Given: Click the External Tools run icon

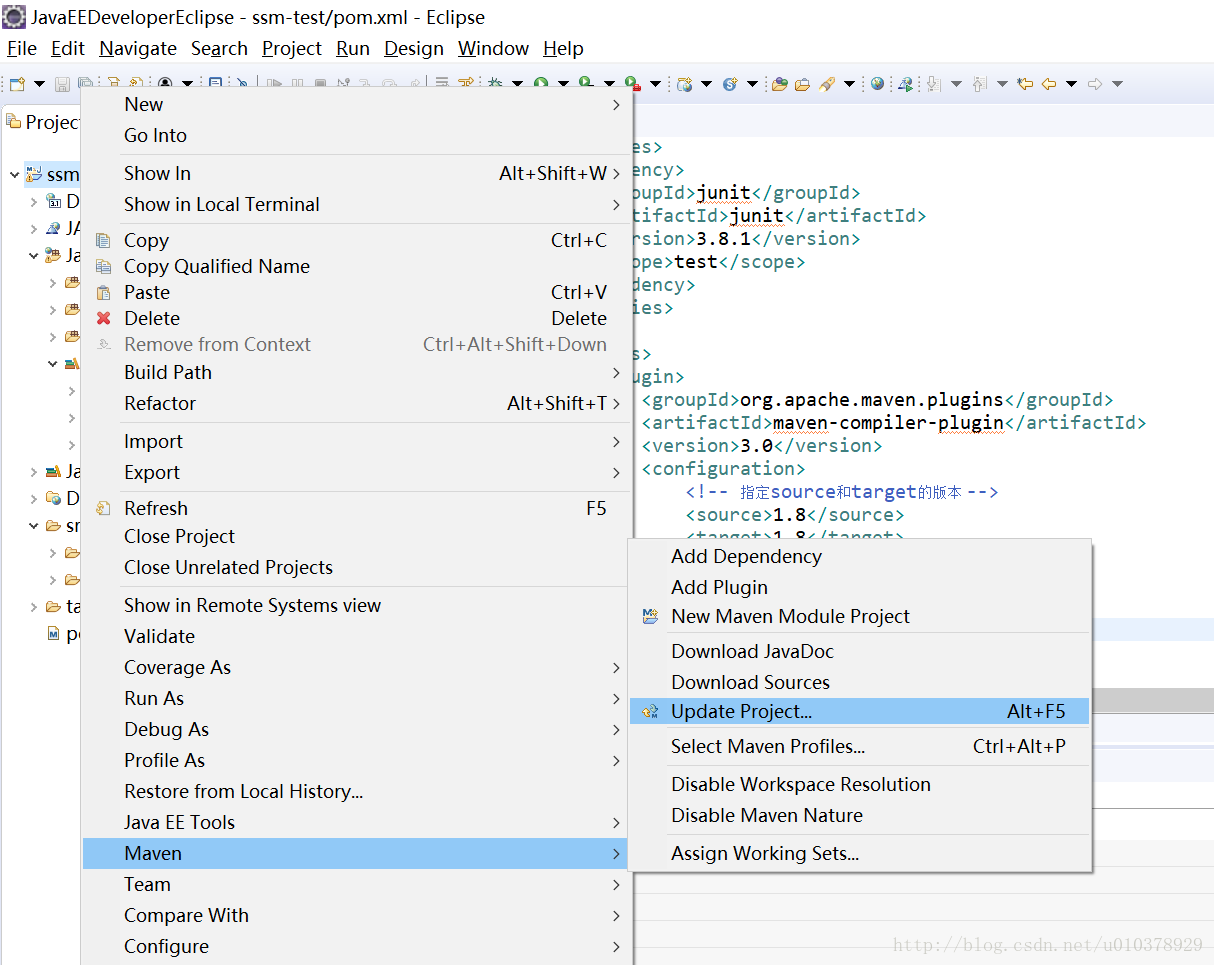Looking at the screenshot, I should tap(632, 84).
